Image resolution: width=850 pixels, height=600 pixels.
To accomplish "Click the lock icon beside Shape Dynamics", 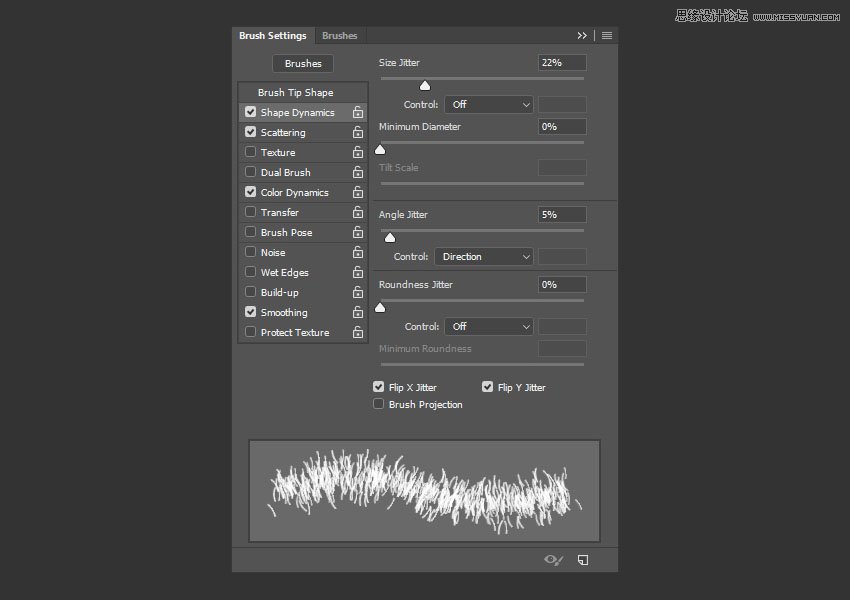I will [x=358, y=112].
